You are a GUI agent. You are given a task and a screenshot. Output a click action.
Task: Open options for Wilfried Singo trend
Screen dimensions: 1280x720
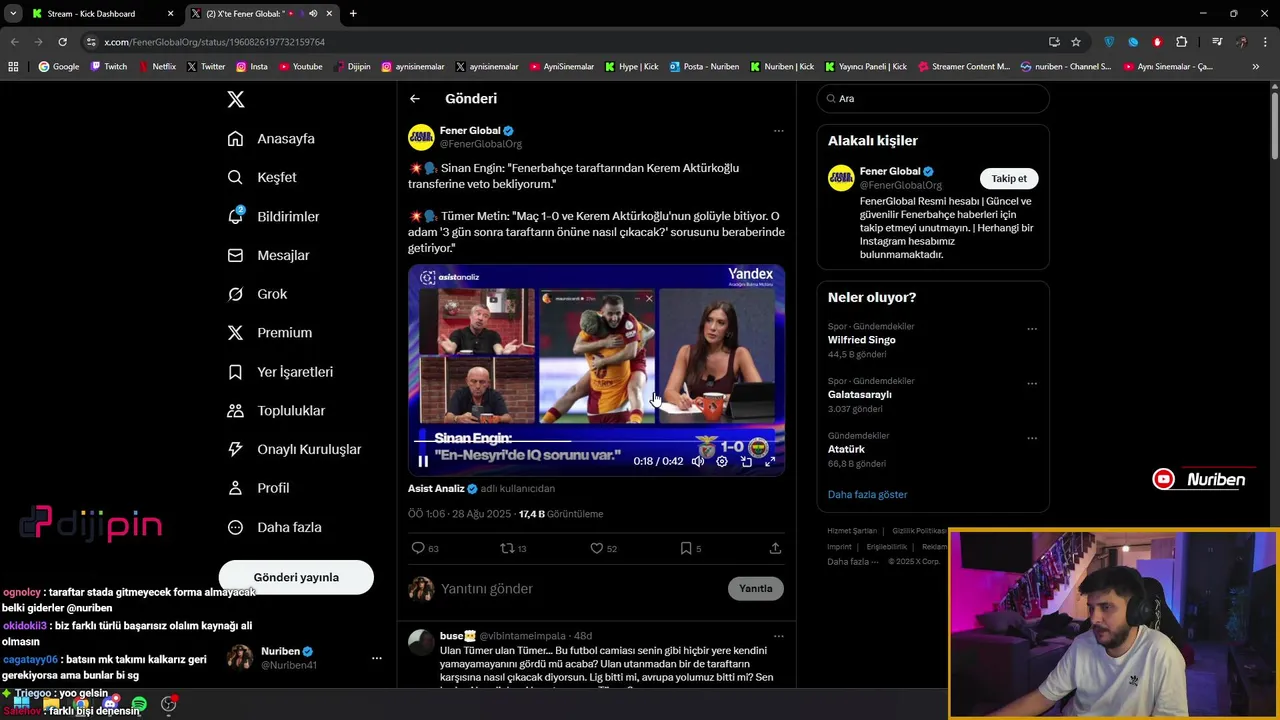pos(1032,329)
